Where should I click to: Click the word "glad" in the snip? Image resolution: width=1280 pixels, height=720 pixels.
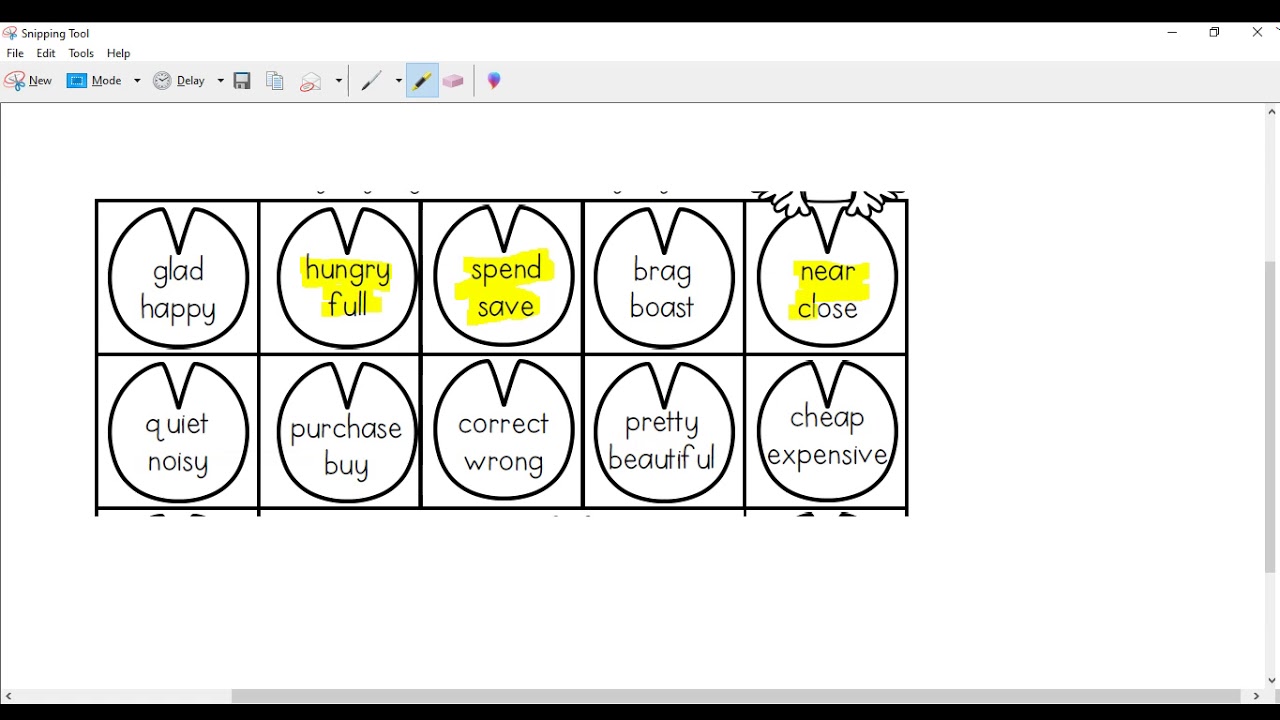pyautogui.click(x=178, y=270)
